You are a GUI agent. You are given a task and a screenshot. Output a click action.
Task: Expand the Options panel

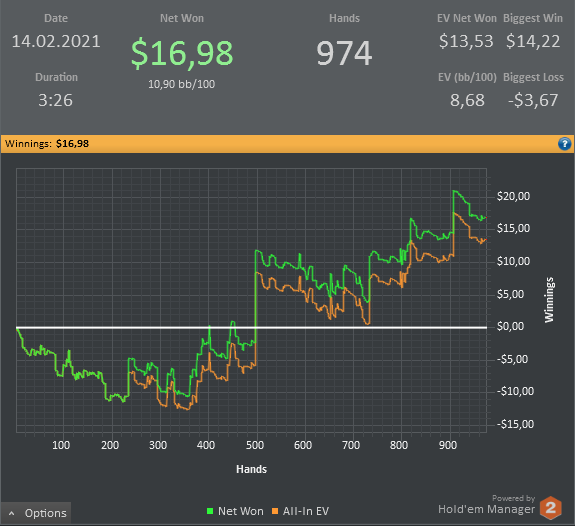click(x=36, y=513)
